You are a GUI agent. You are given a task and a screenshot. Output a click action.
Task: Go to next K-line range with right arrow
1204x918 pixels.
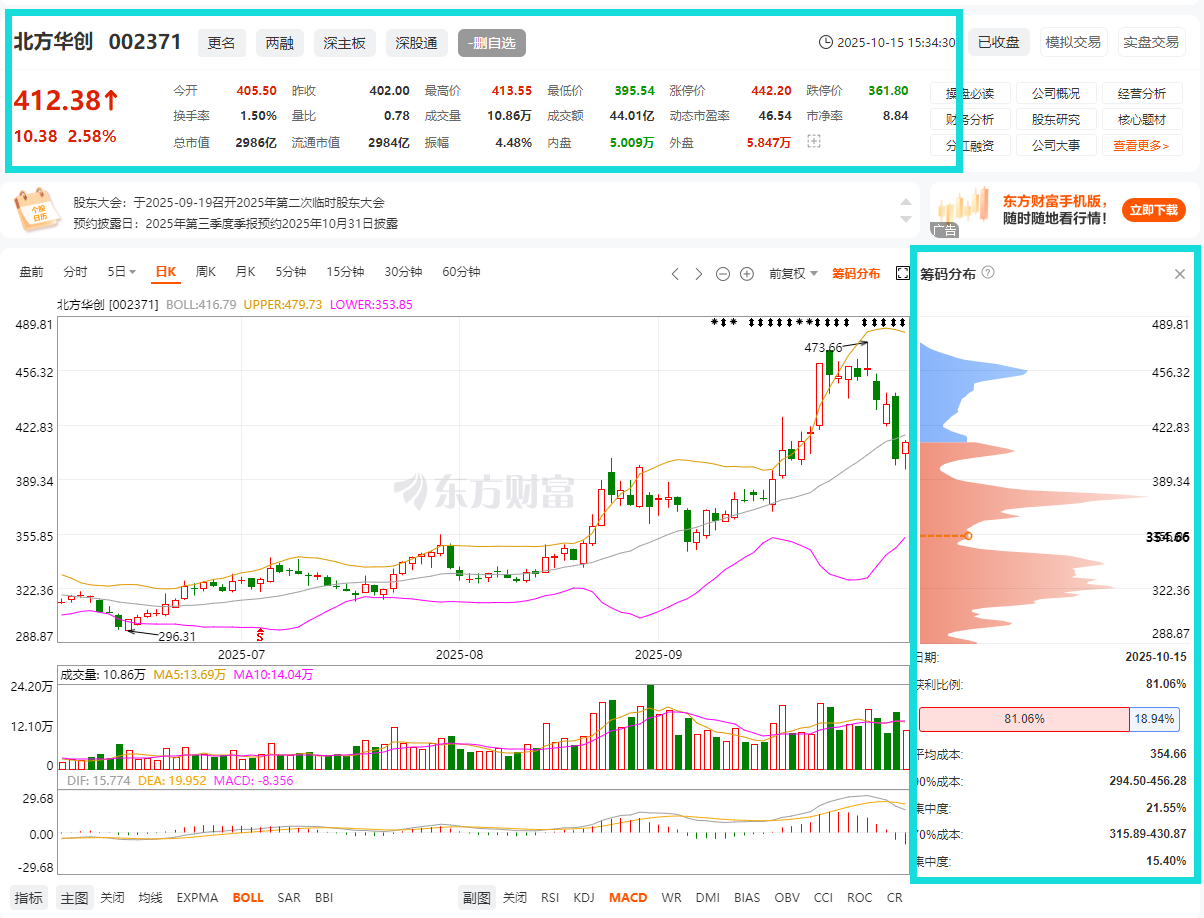coord(699,273)
